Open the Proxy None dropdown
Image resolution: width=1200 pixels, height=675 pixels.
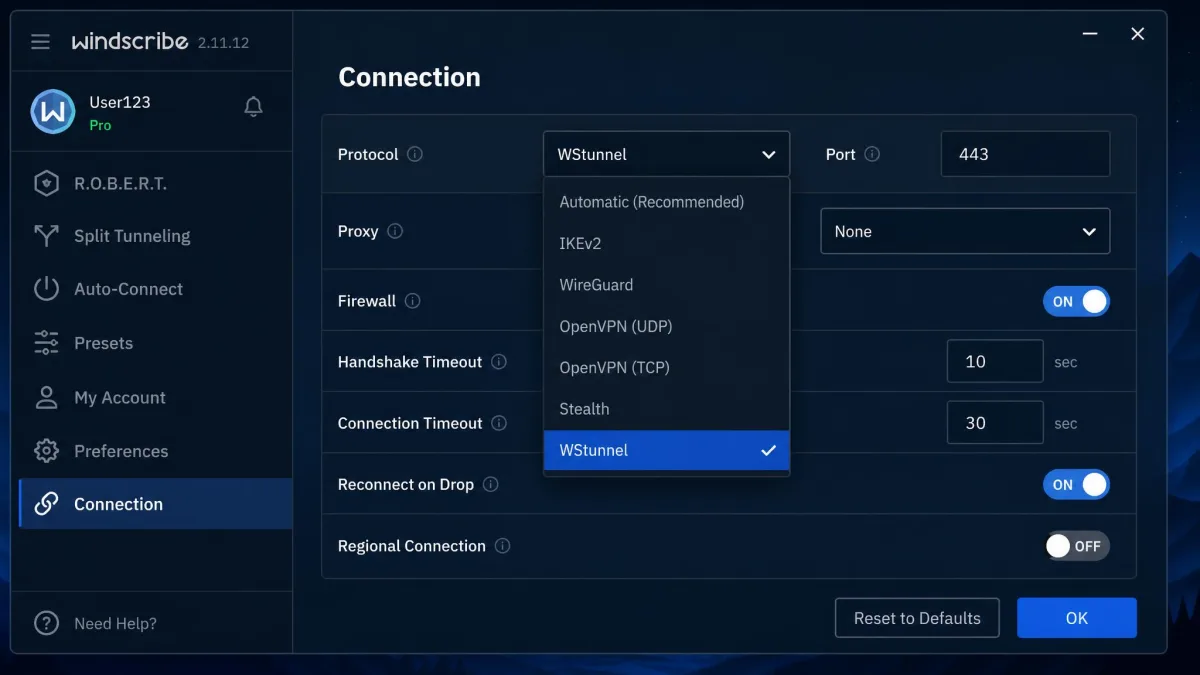tap(965, 231)
